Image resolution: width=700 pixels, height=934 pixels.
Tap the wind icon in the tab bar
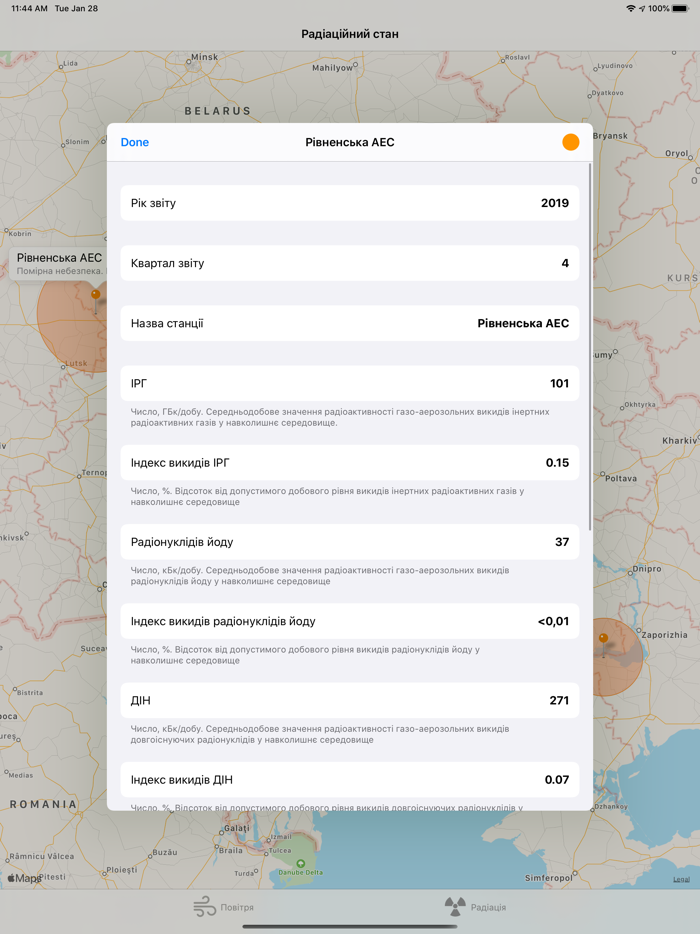click(x=204, y=907)
